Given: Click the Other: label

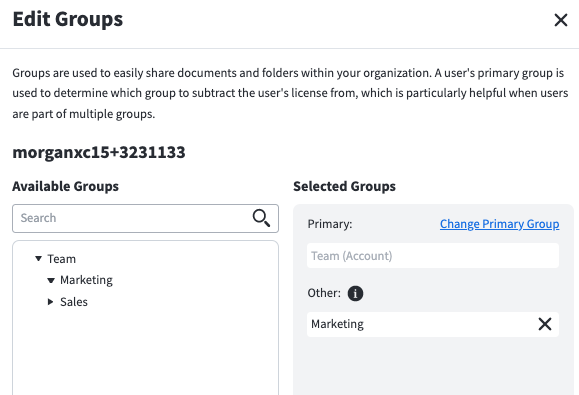Looking at the screenshot, I should 324,293.
